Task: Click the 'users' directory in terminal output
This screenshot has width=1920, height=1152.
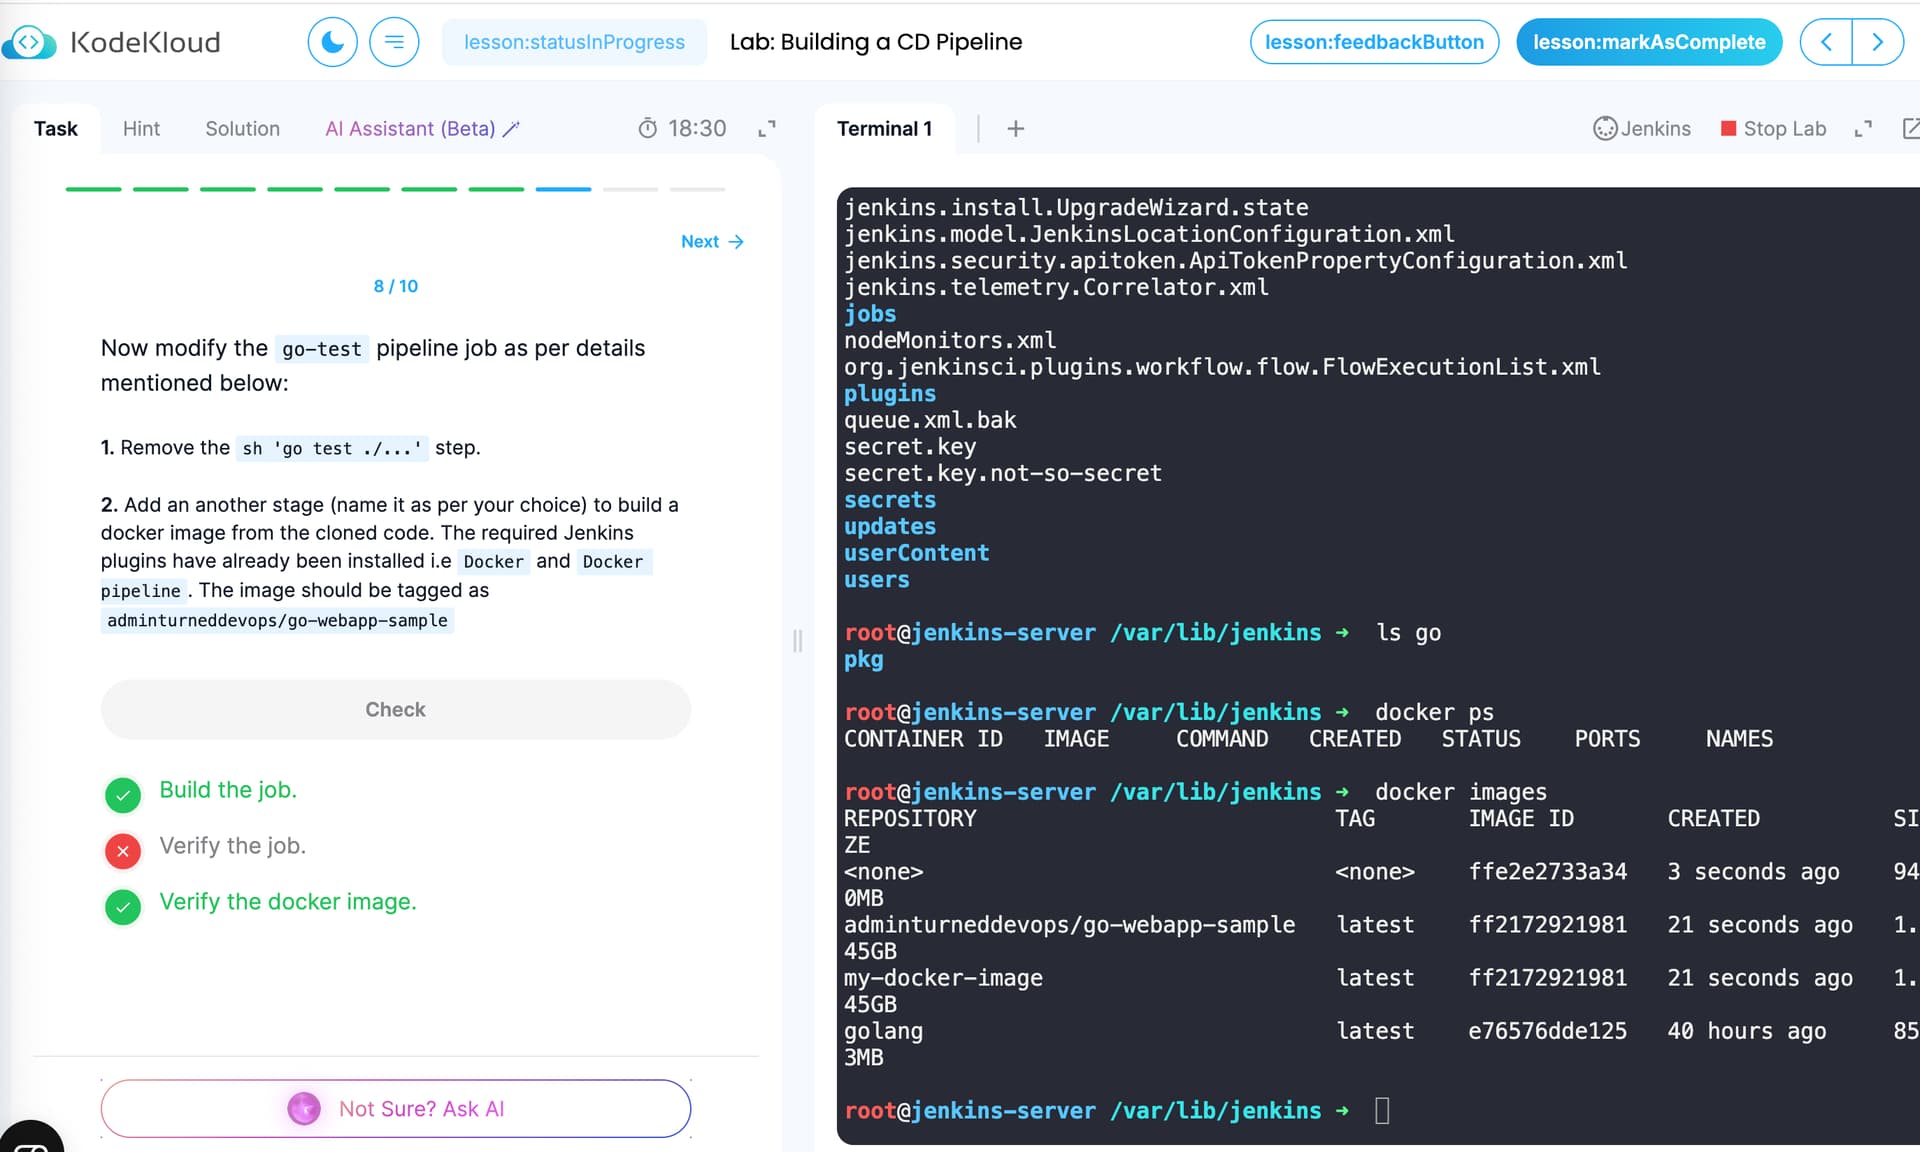Action: point(877,580)
